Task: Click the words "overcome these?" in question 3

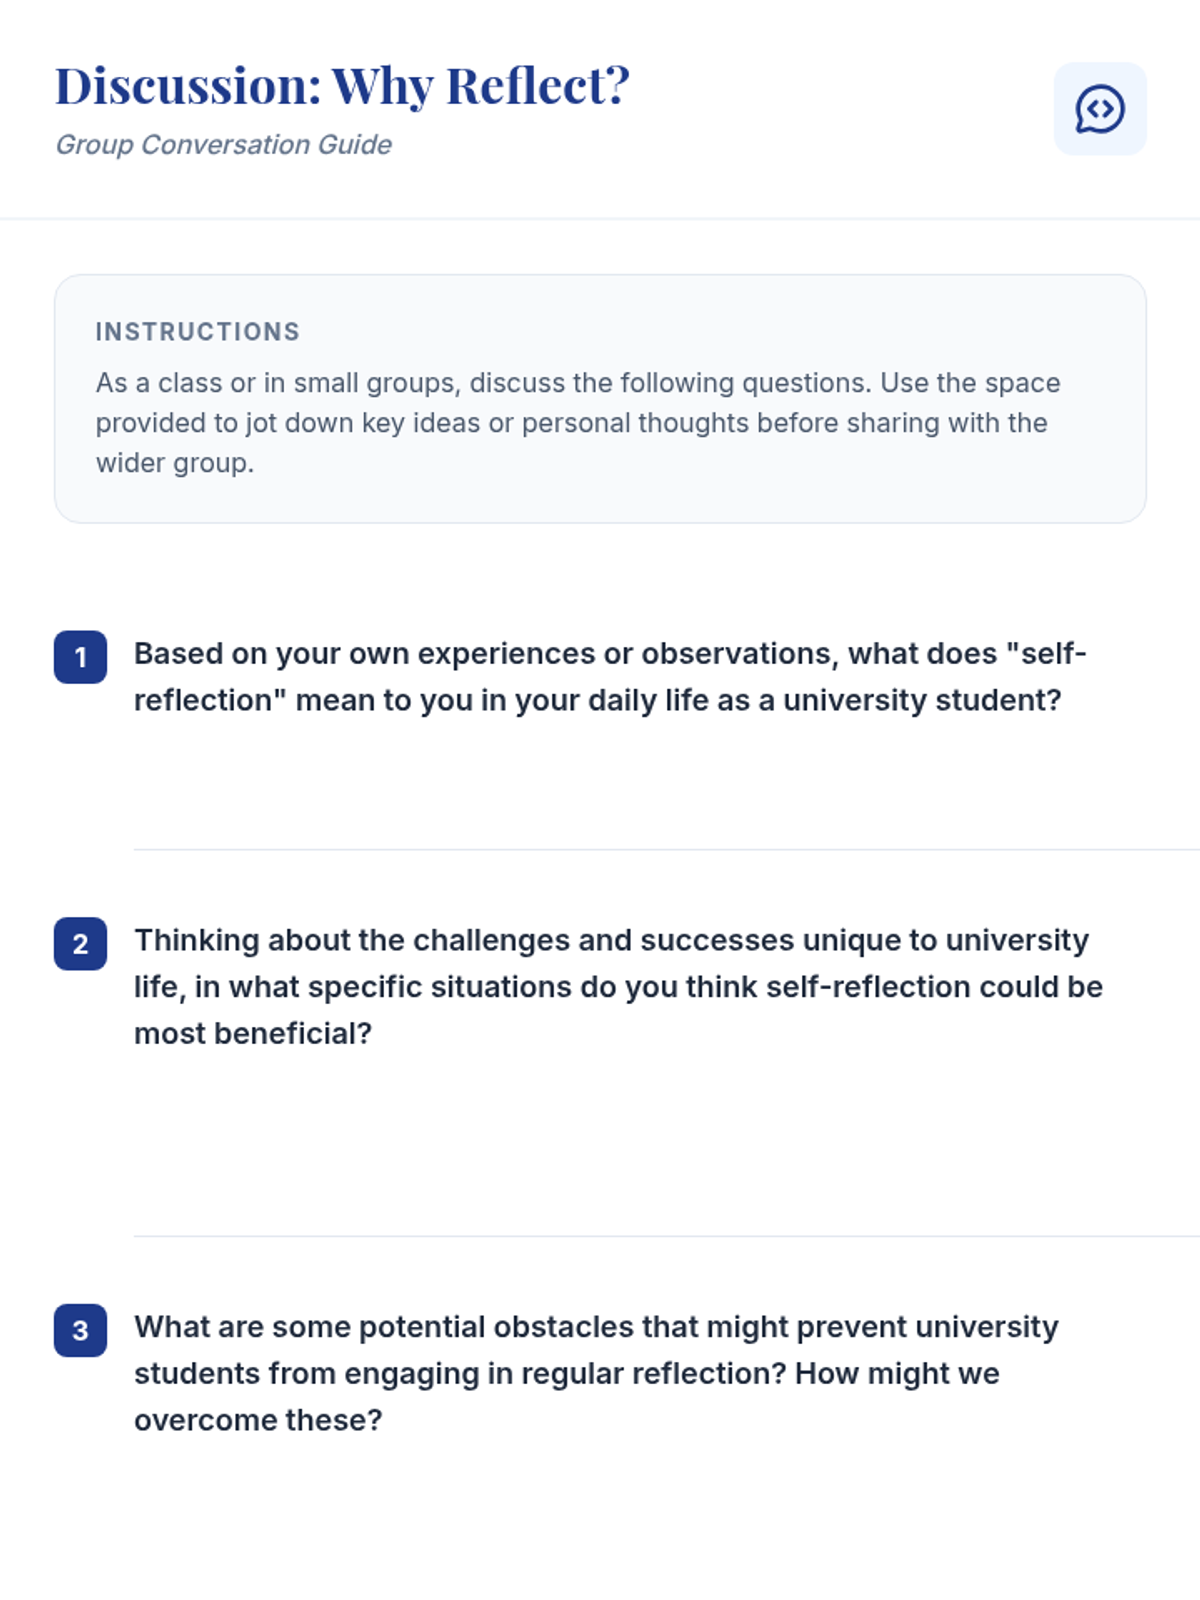Action: point(258,1420)
